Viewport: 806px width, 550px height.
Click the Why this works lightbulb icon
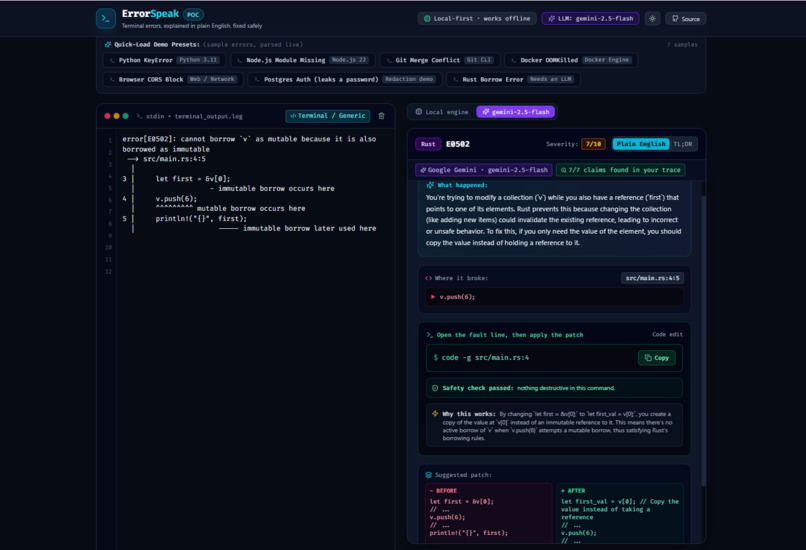pos(435,414)
